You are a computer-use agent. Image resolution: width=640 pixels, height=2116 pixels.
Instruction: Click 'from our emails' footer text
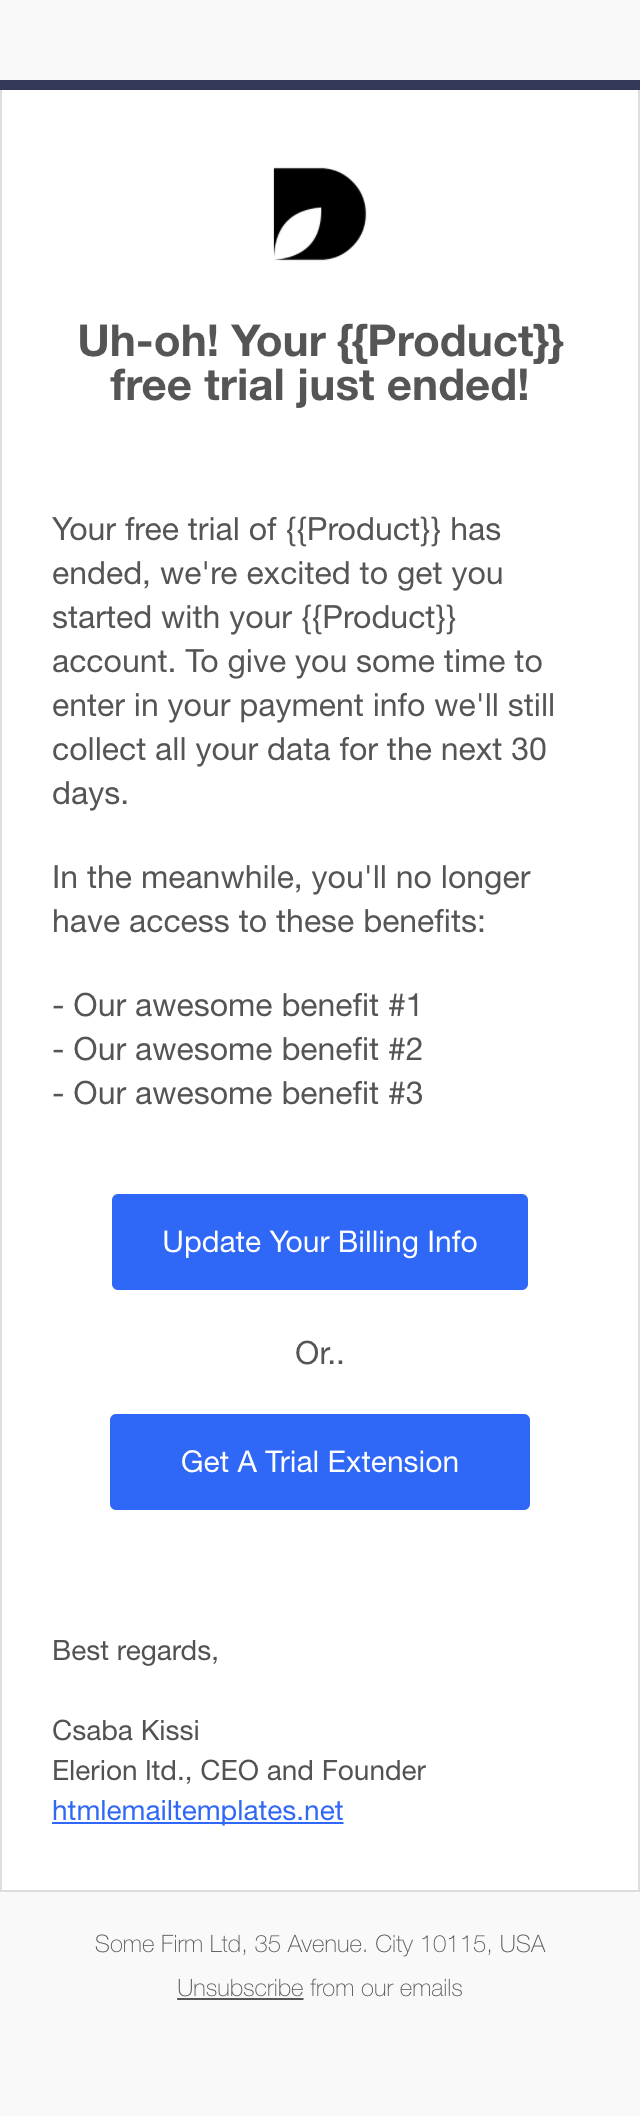click(x=386, y=1988)
